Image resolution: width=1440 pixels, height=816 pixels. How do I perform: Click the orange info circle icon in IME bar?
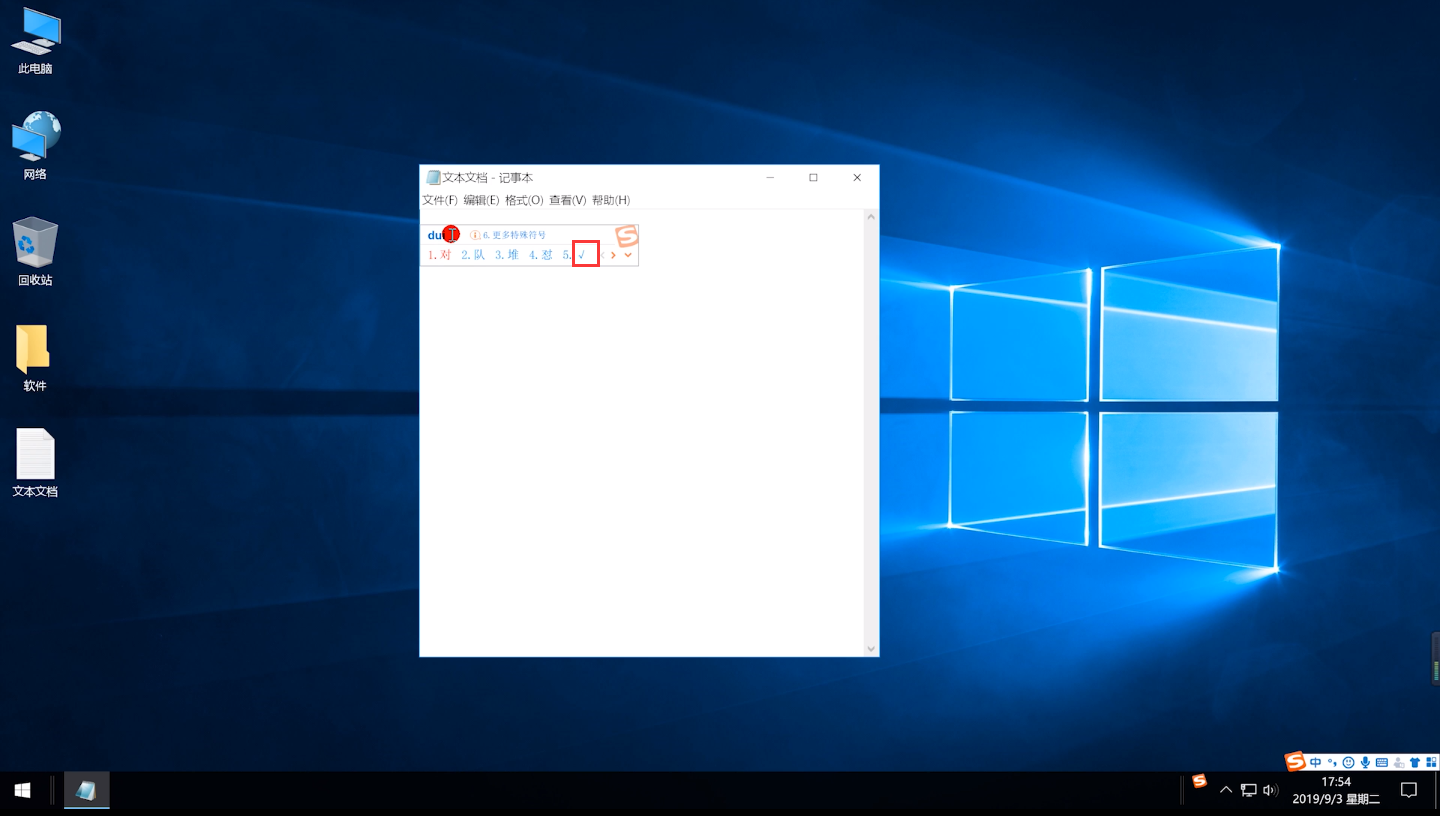click(475, 235)
